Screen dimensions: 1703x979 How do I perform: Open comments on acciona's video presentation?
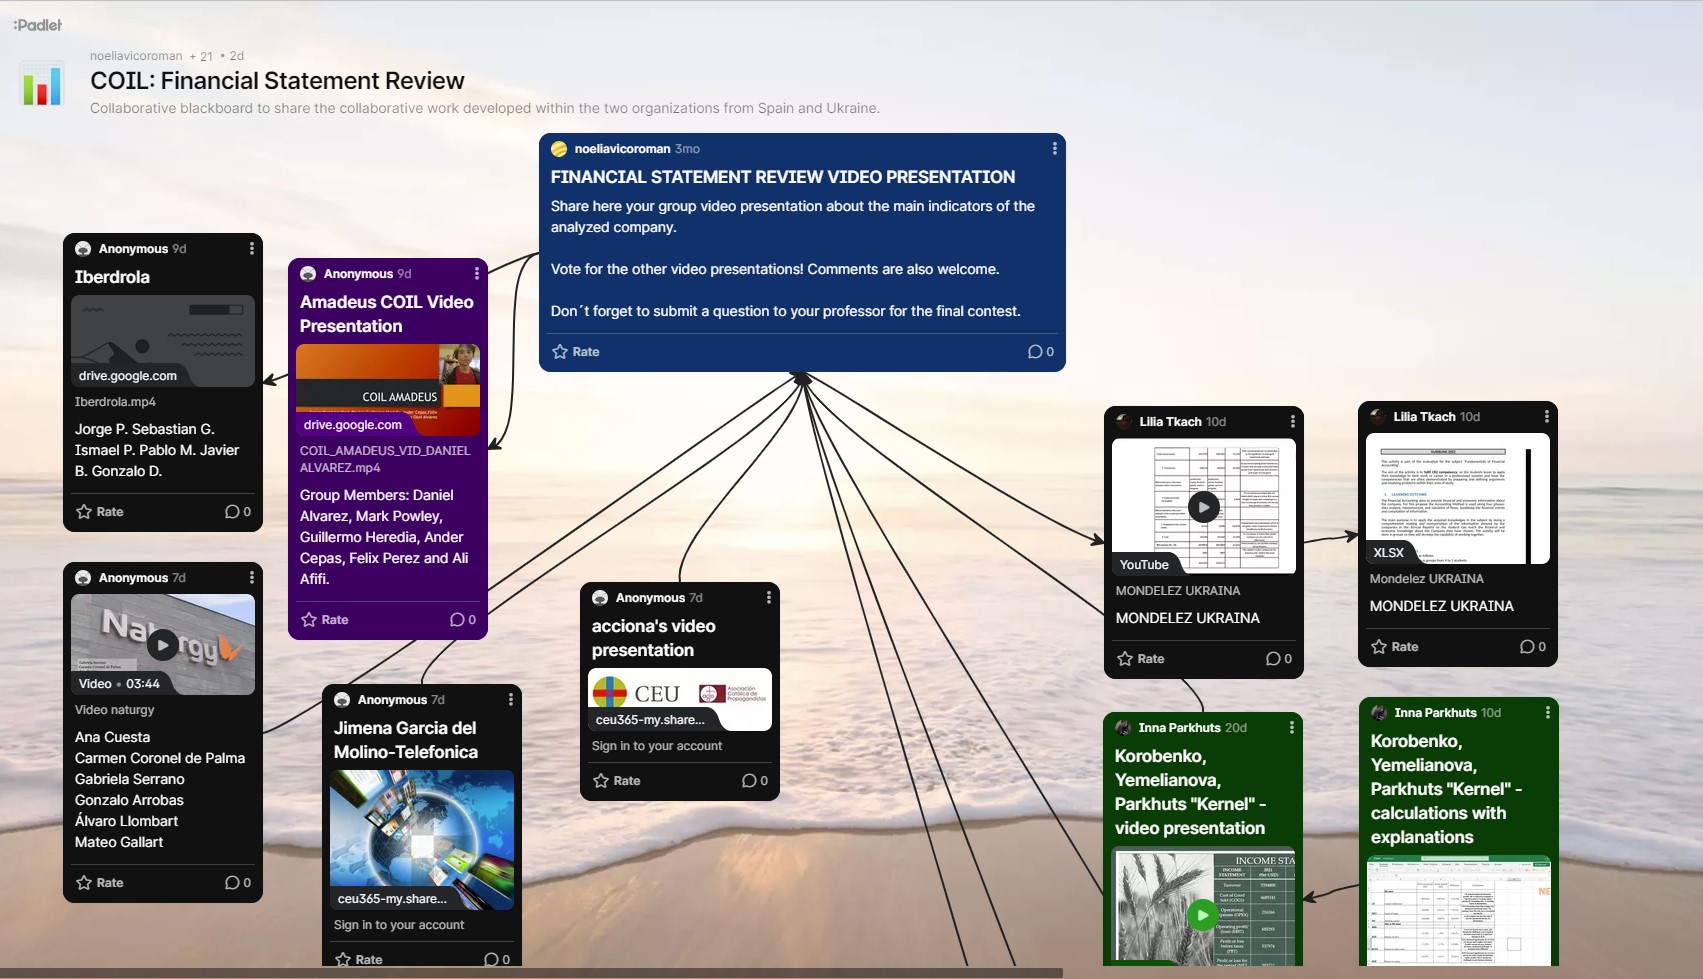pos(755,781)
